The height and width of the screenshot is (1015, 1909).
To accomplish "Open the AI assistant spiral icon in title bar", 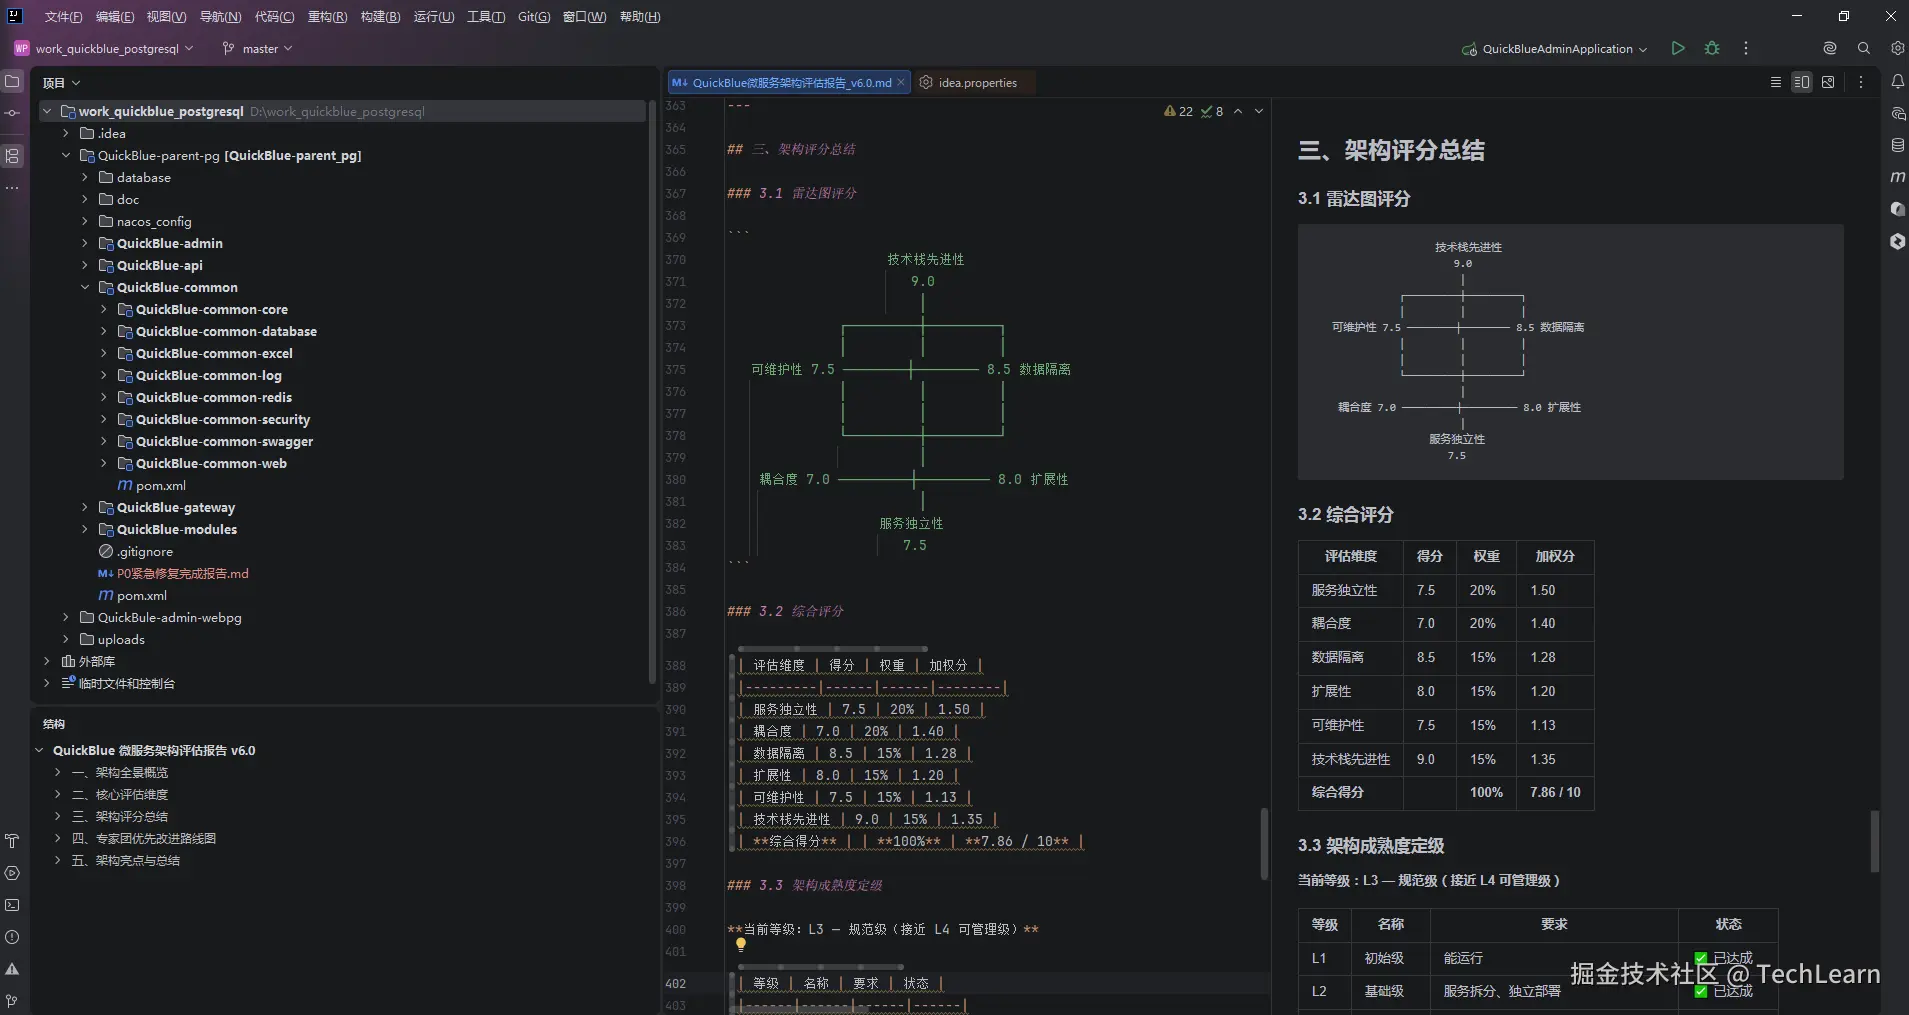I will pyautogui.click(x=1830, y=48).
